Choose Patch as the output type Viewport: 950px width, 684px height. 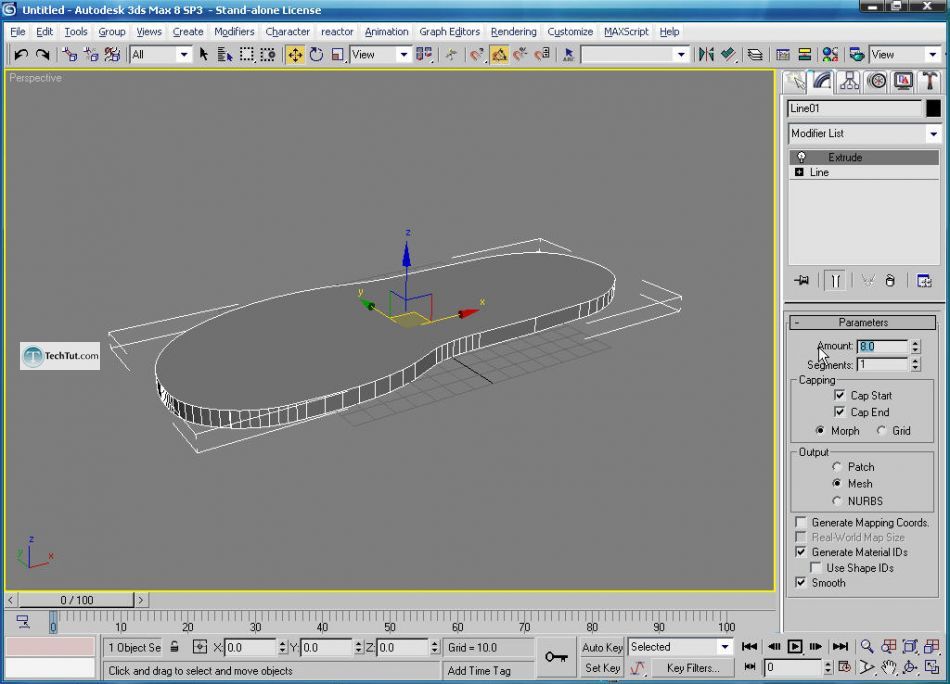837,467
